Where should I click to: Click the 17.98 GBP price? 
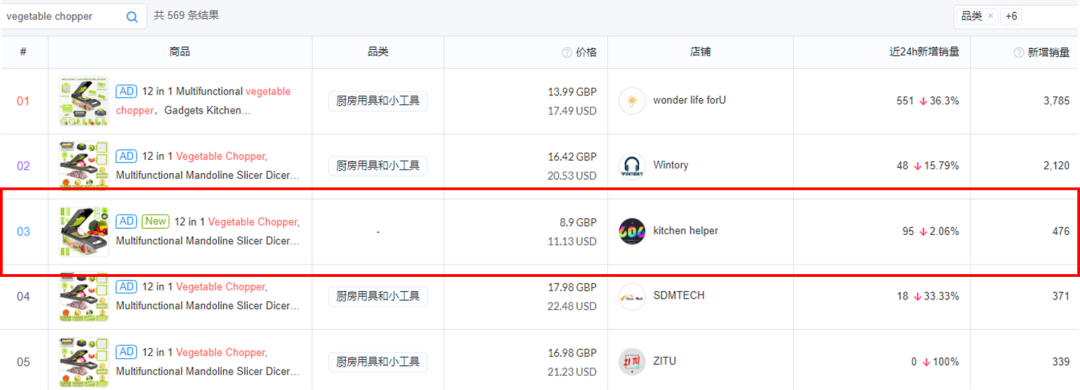tap(572, 287)
